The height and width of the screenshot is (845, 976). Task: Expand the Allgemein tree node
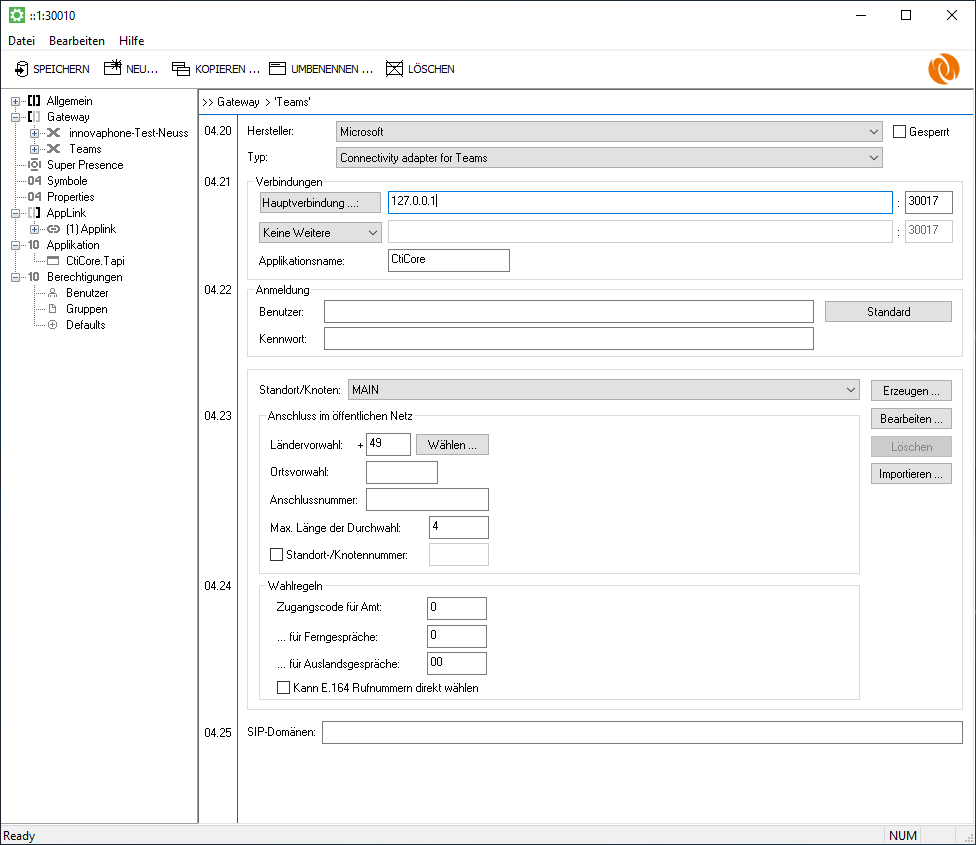pos(16,101)
